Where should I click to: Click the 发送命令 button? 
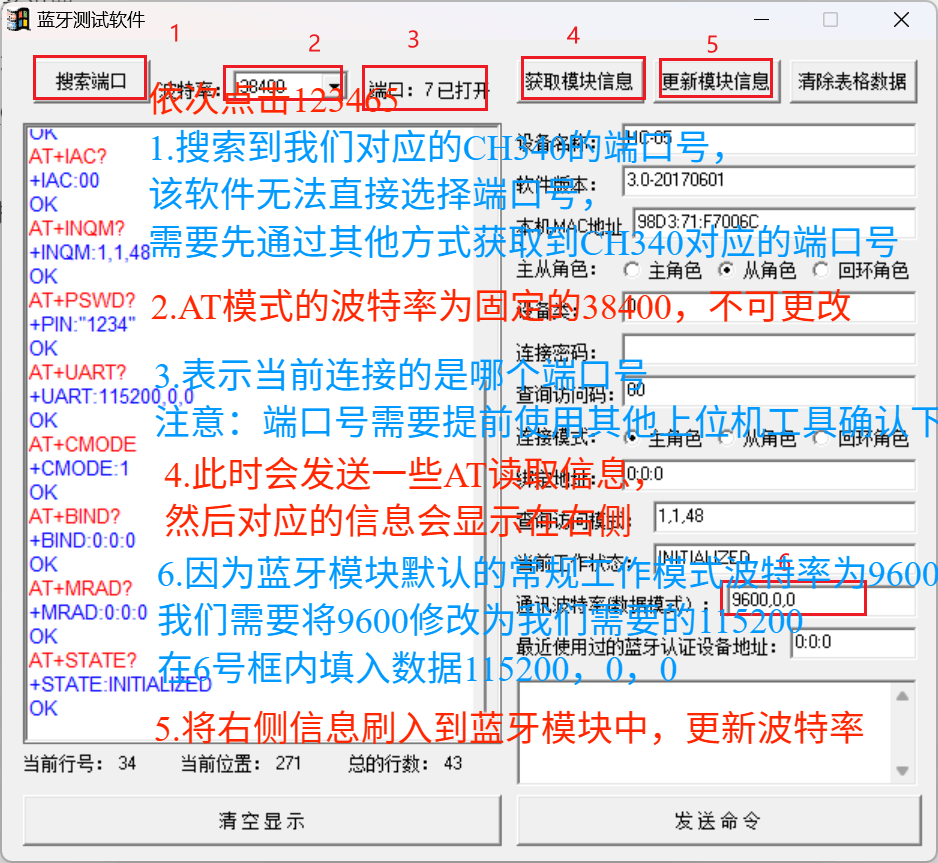pos(718,821)
